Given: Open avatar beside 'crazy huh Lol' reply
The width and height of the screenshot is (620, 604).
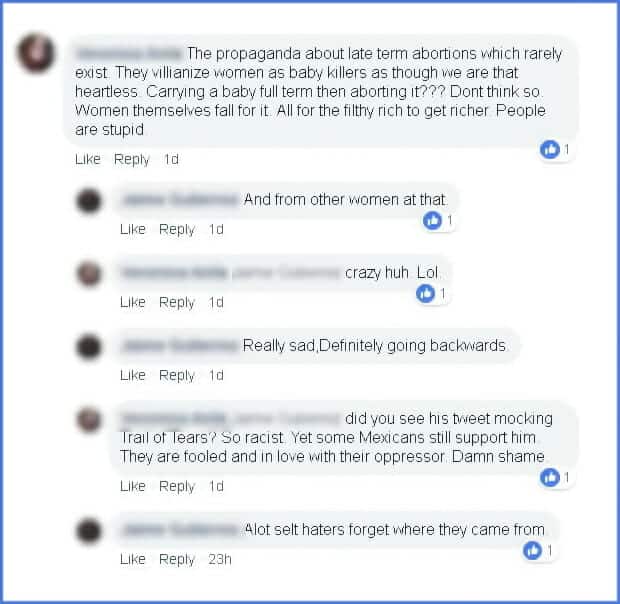Looking at the screenshot, I should (x=89, y=274).
